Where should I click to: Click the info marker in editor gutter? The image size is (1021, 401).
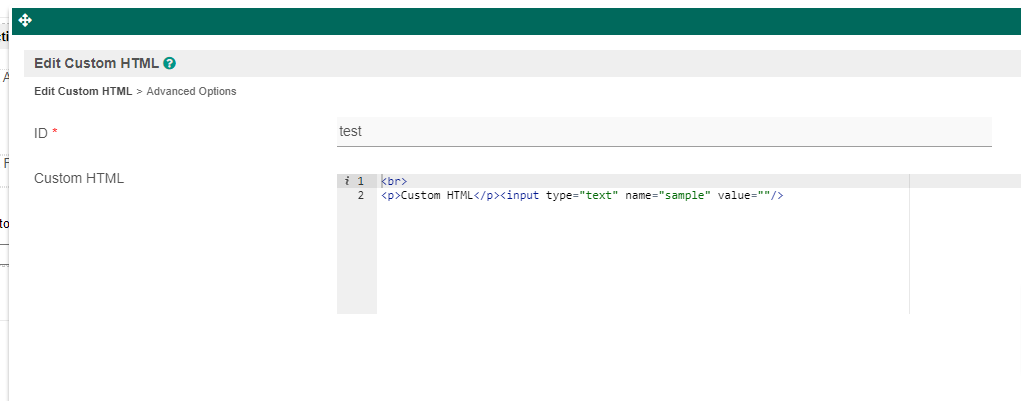346,181
